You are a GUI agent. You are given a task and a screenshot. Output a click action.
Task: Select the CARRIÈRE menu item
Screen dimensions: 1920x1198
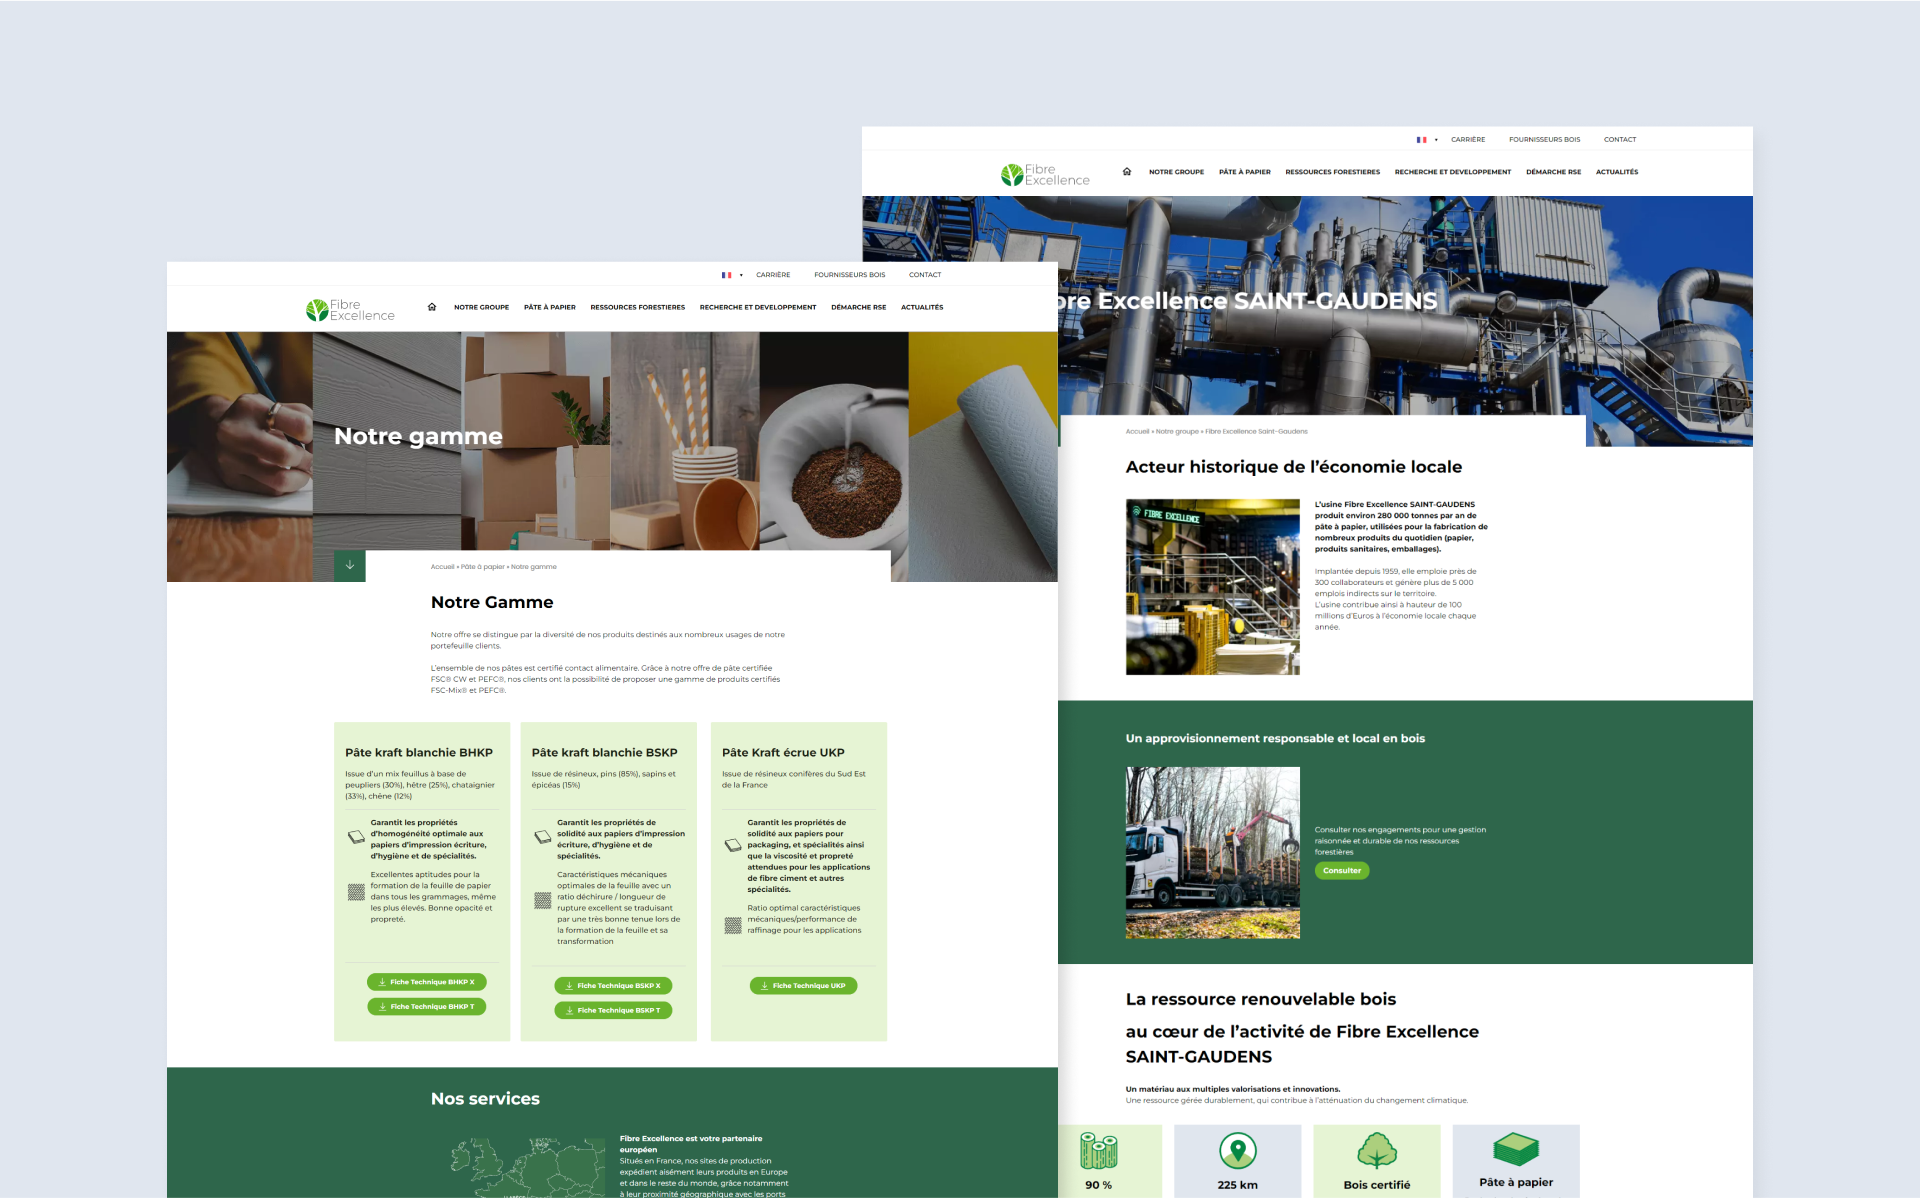point(774,274)
